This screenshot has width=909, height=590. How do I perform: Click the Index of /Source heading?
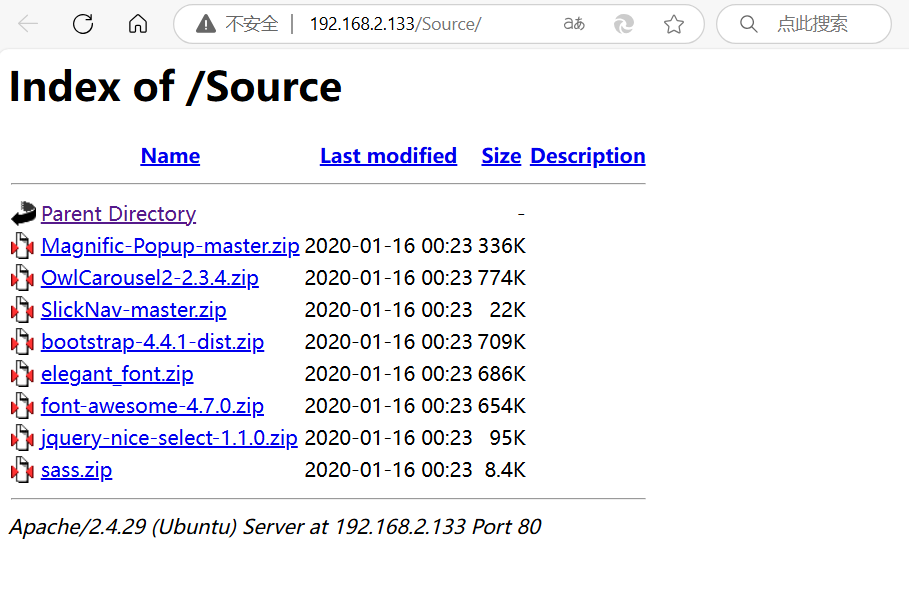176,87
